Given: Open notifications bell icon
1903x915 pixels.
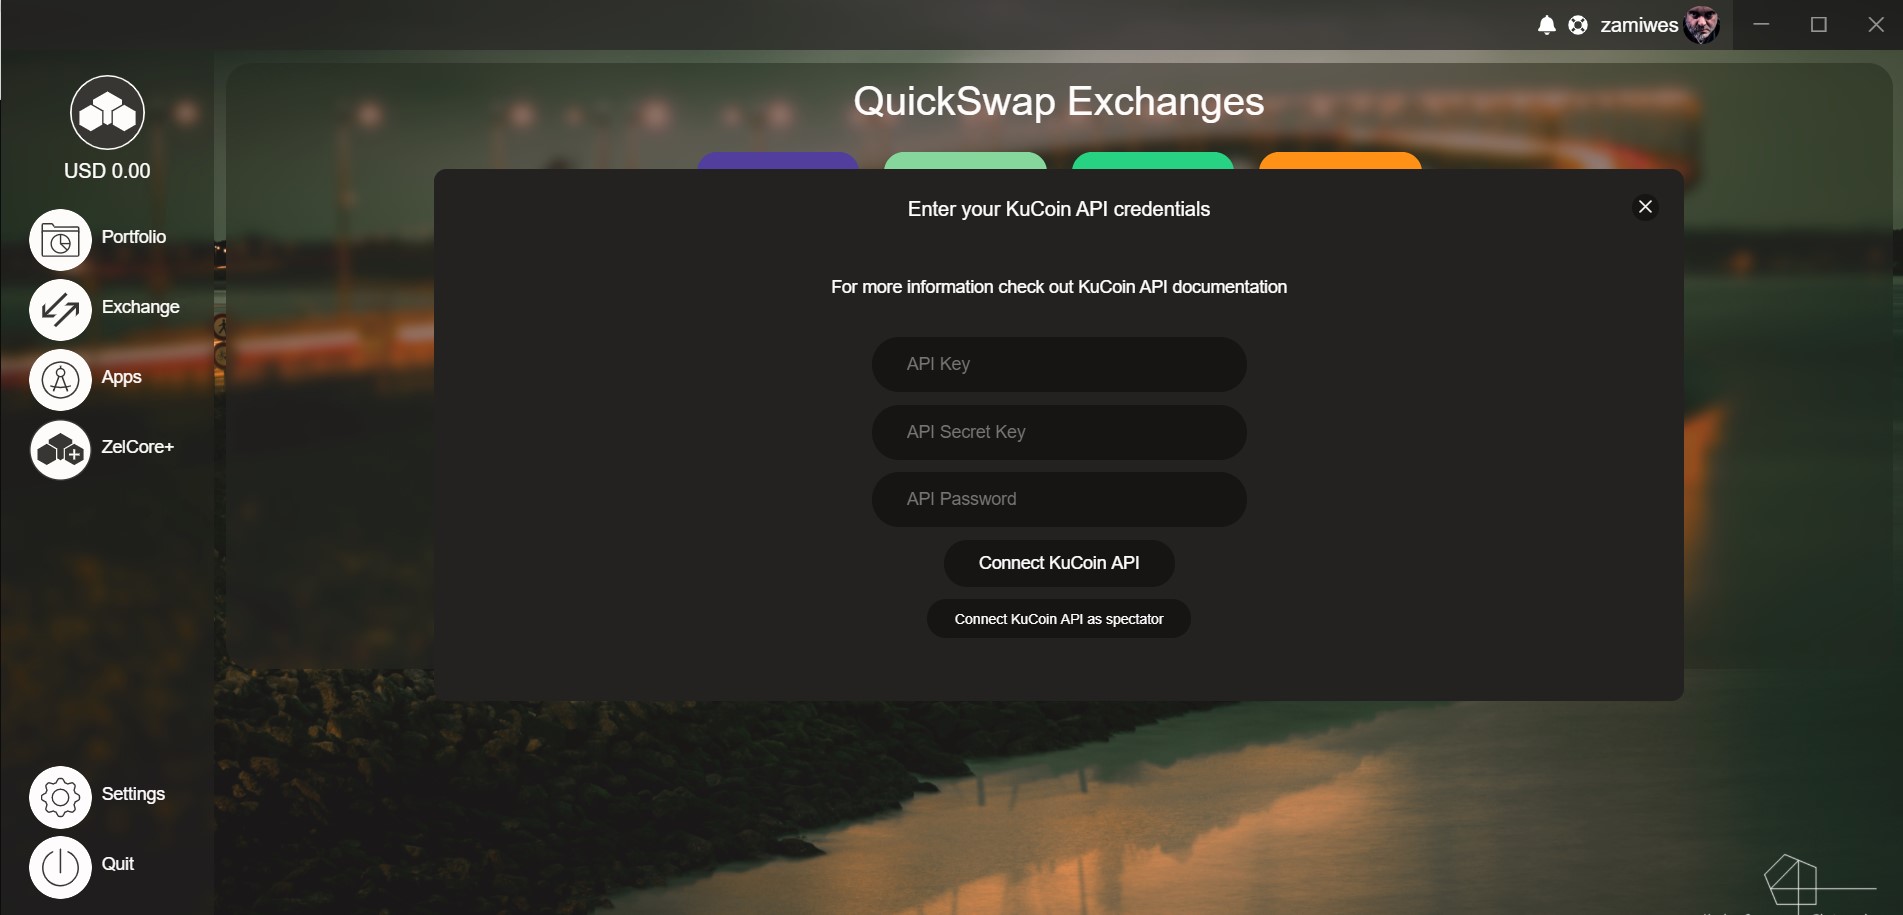Looking at the screenshot, I should [1546, 25].
